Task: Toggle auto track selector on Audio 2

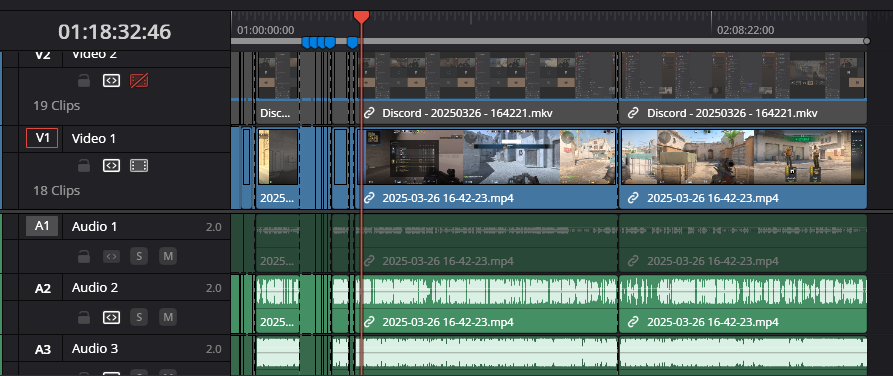Action: pos(111,317)
